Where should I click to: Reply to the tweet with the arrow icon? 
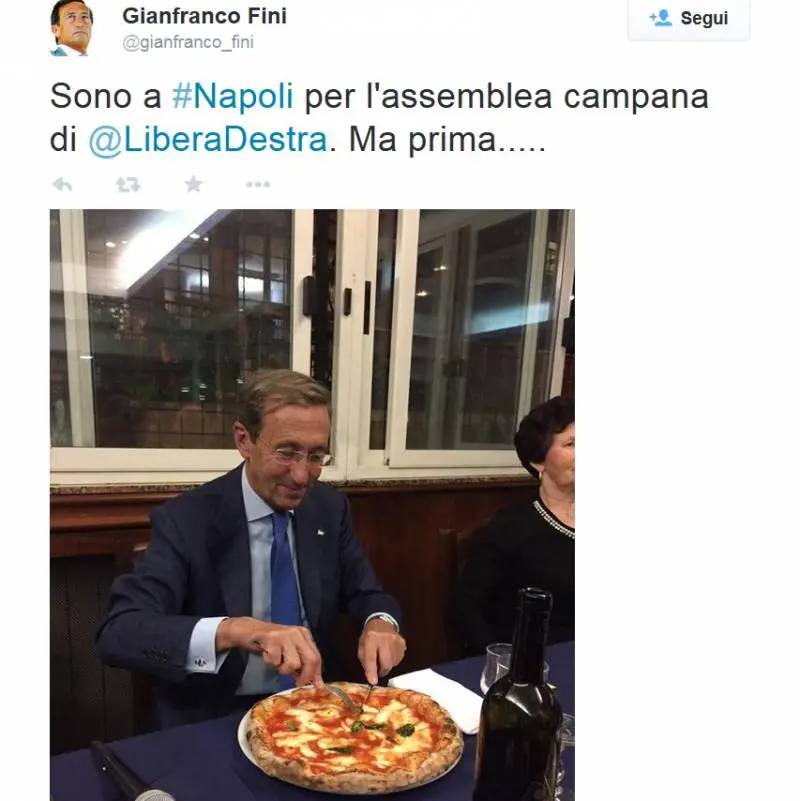coord(62,184)
